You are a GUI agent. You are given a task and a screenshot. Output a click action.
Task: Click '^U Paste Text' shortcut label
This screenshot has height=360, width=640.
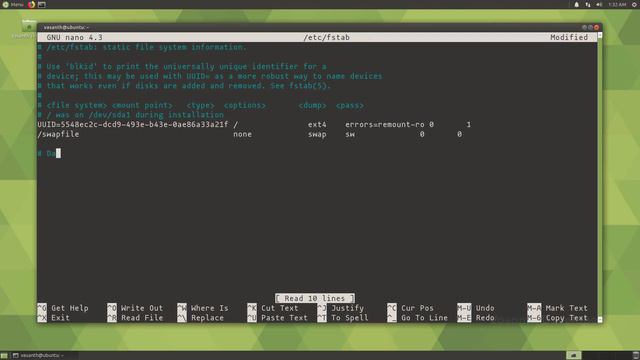278,318
